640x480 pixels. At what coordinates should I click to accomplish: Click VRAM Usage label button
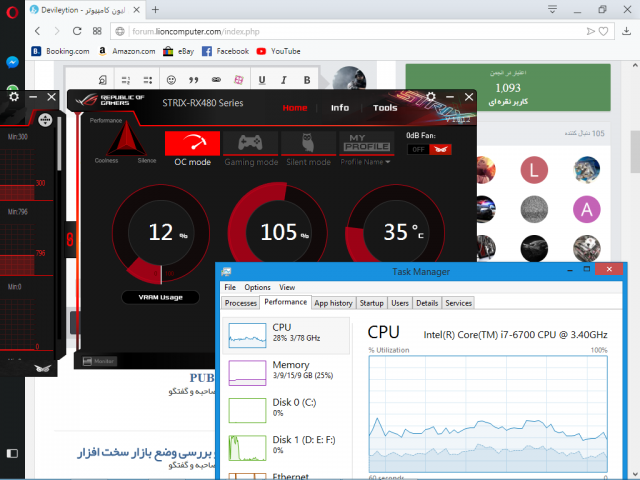click(160, 297)
